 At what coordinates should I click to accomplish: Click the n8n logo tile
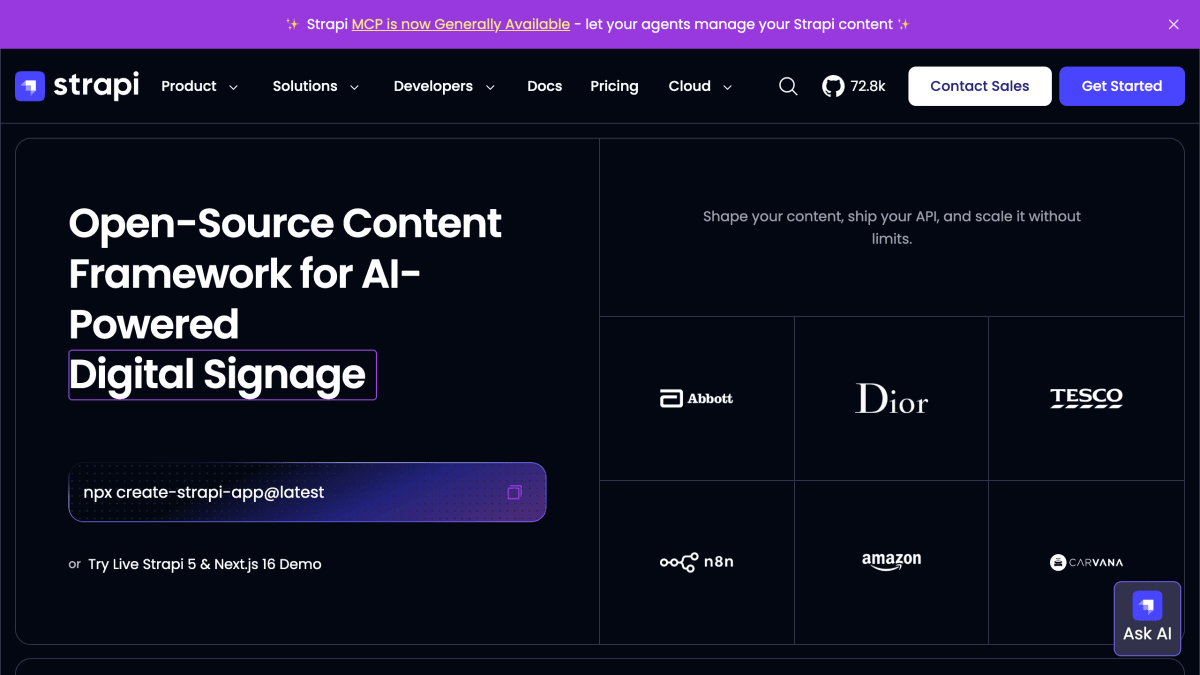pos(697,562)
